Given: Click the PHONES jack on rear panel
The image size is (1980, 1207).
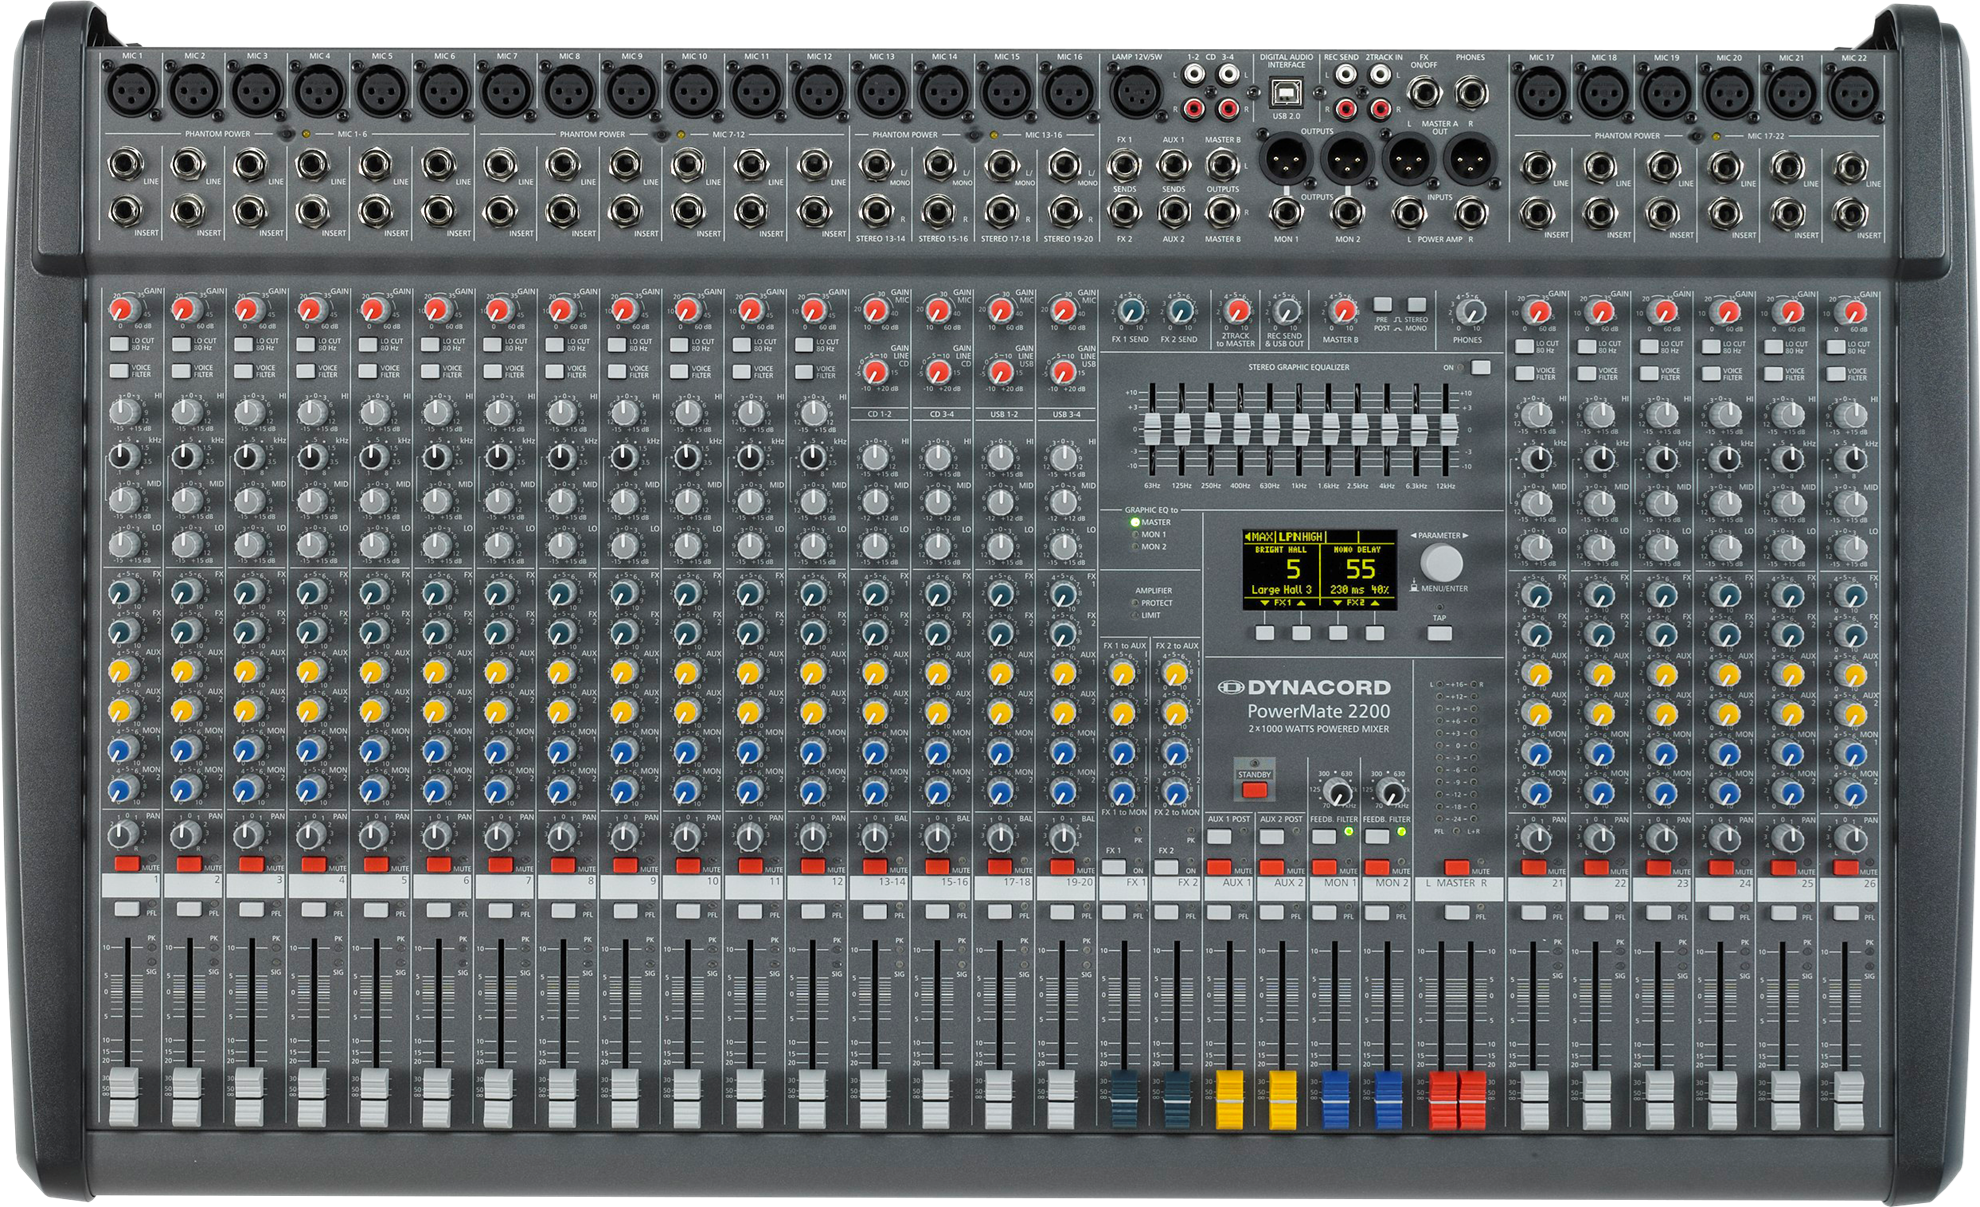Looking at the screenshot, I should click(1470, 93).
